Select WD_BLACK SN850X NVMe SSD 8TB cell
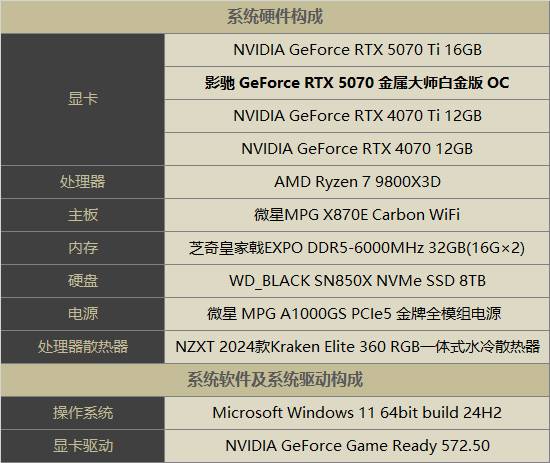550x463 pixels. tap(357, 281)
